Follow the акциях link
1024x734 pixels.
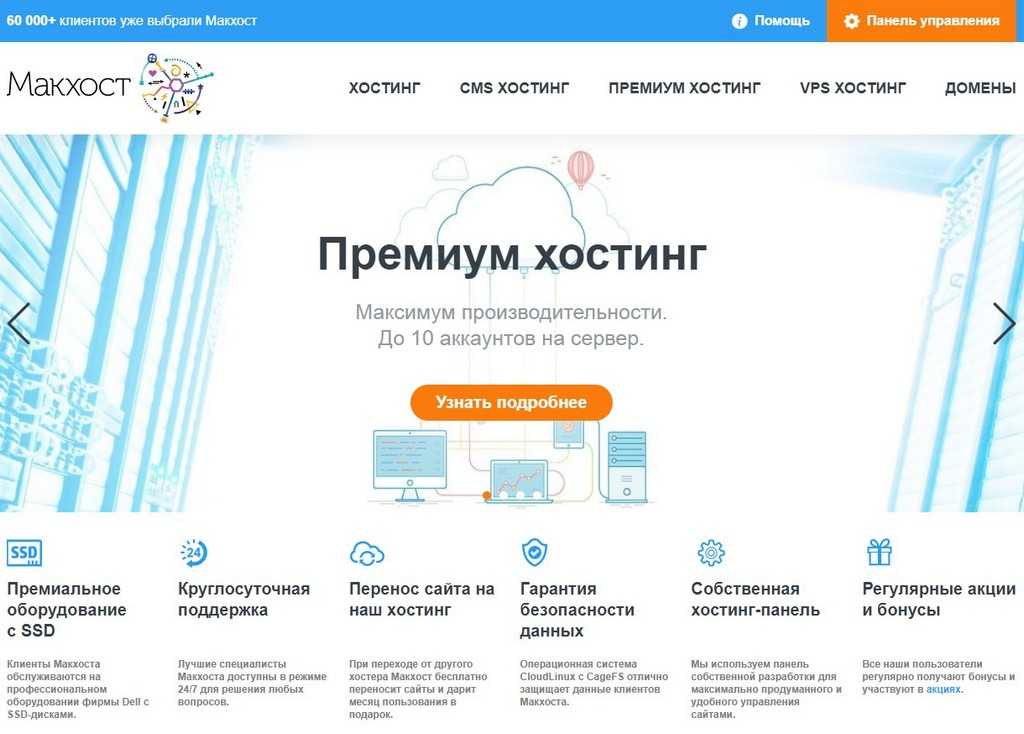point(944,689)
